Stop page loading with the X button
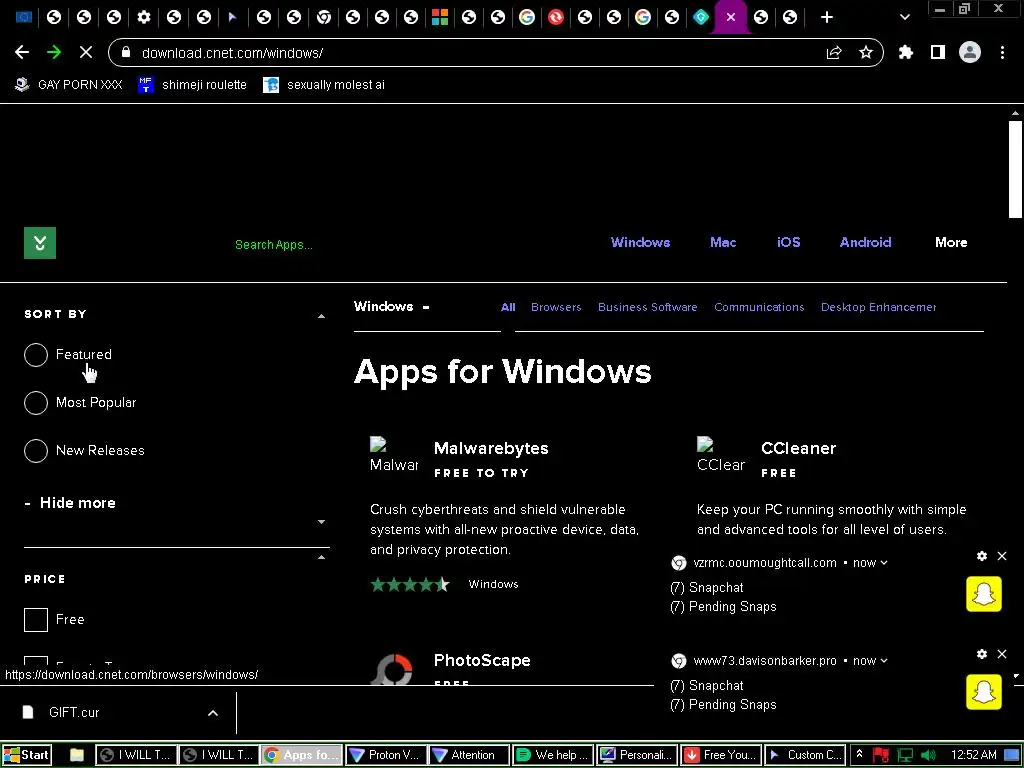Screen dimensions: 1024x768 (86, 52)
